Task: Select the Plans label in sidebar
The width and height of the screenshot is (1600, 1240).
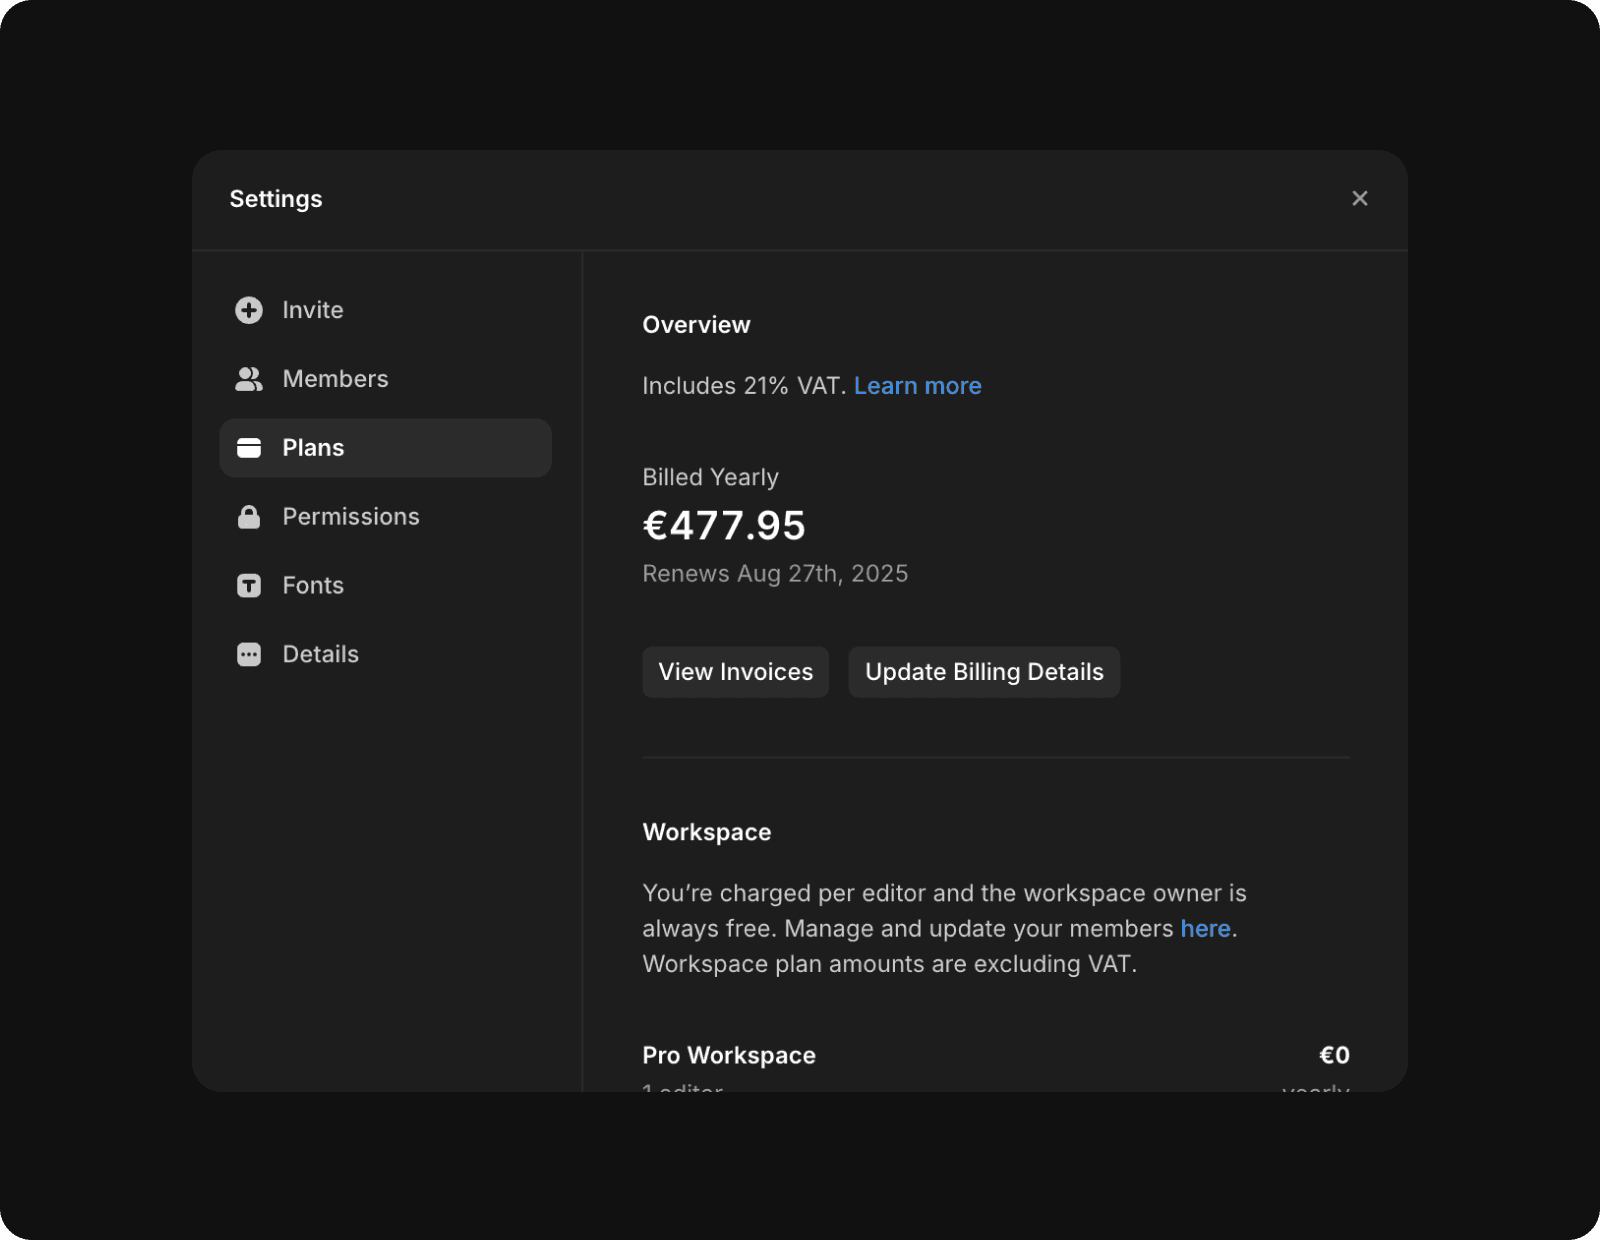Action: point(313,448)
